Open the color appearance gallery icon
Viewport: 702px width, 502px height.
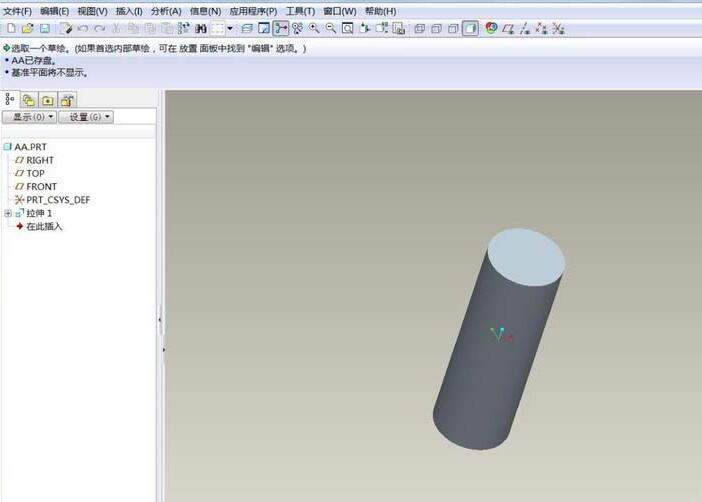click(491, 28)
